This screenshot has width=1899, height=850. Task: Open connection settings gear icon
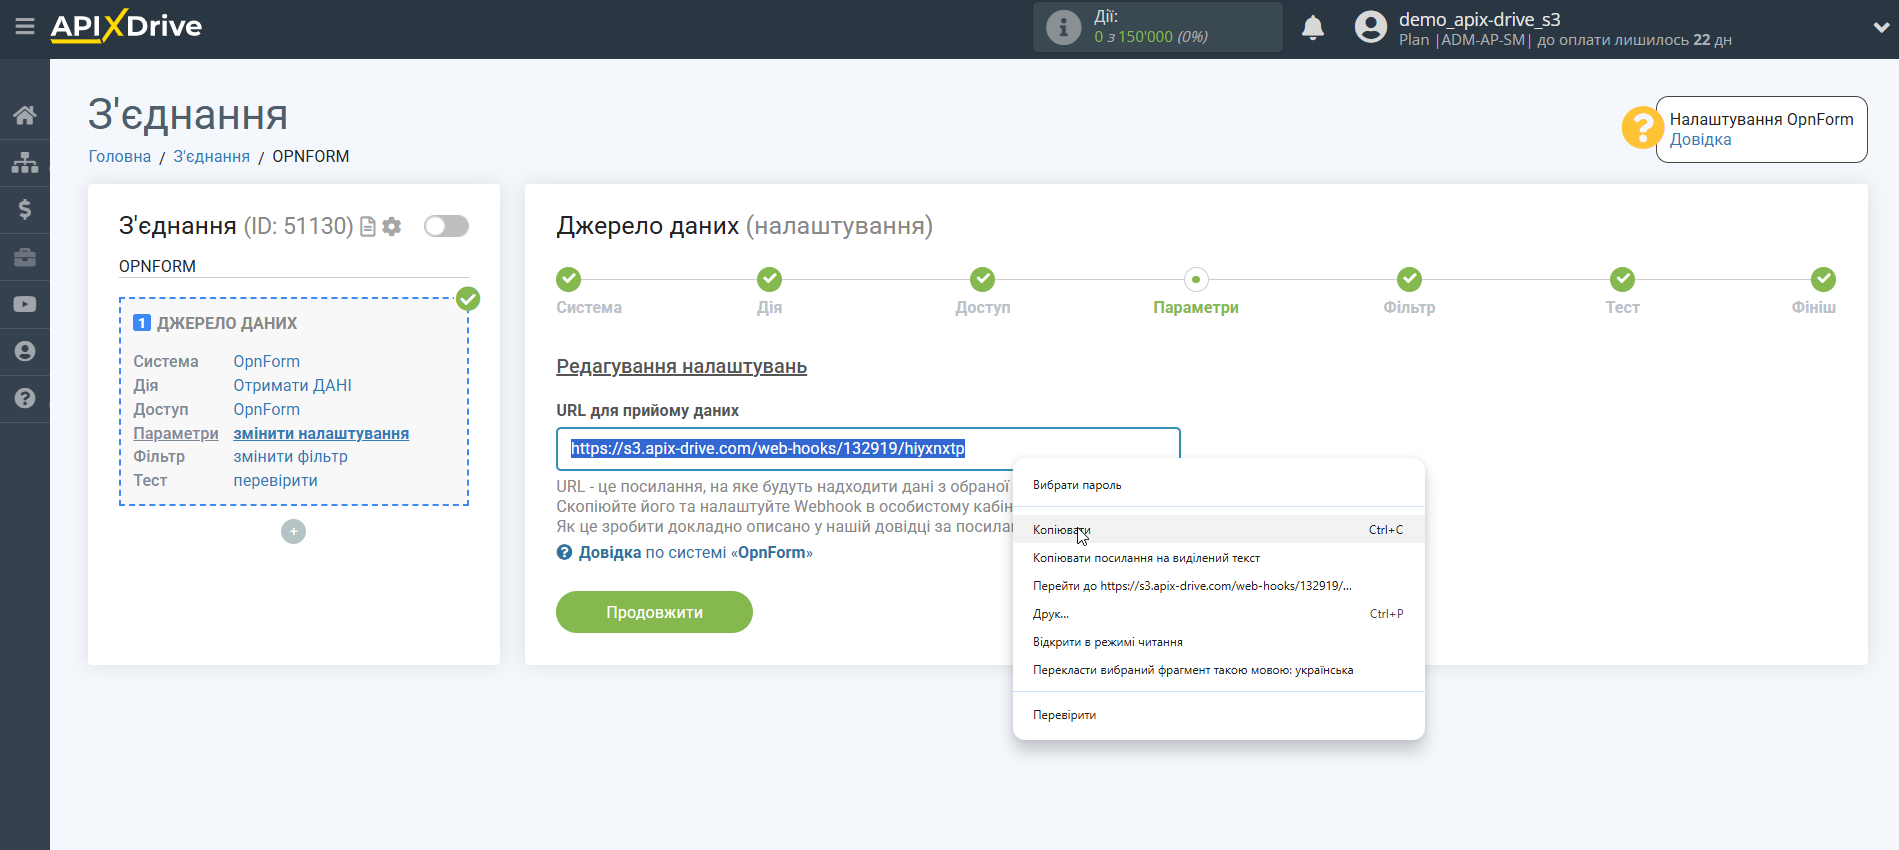pos(392,227)
